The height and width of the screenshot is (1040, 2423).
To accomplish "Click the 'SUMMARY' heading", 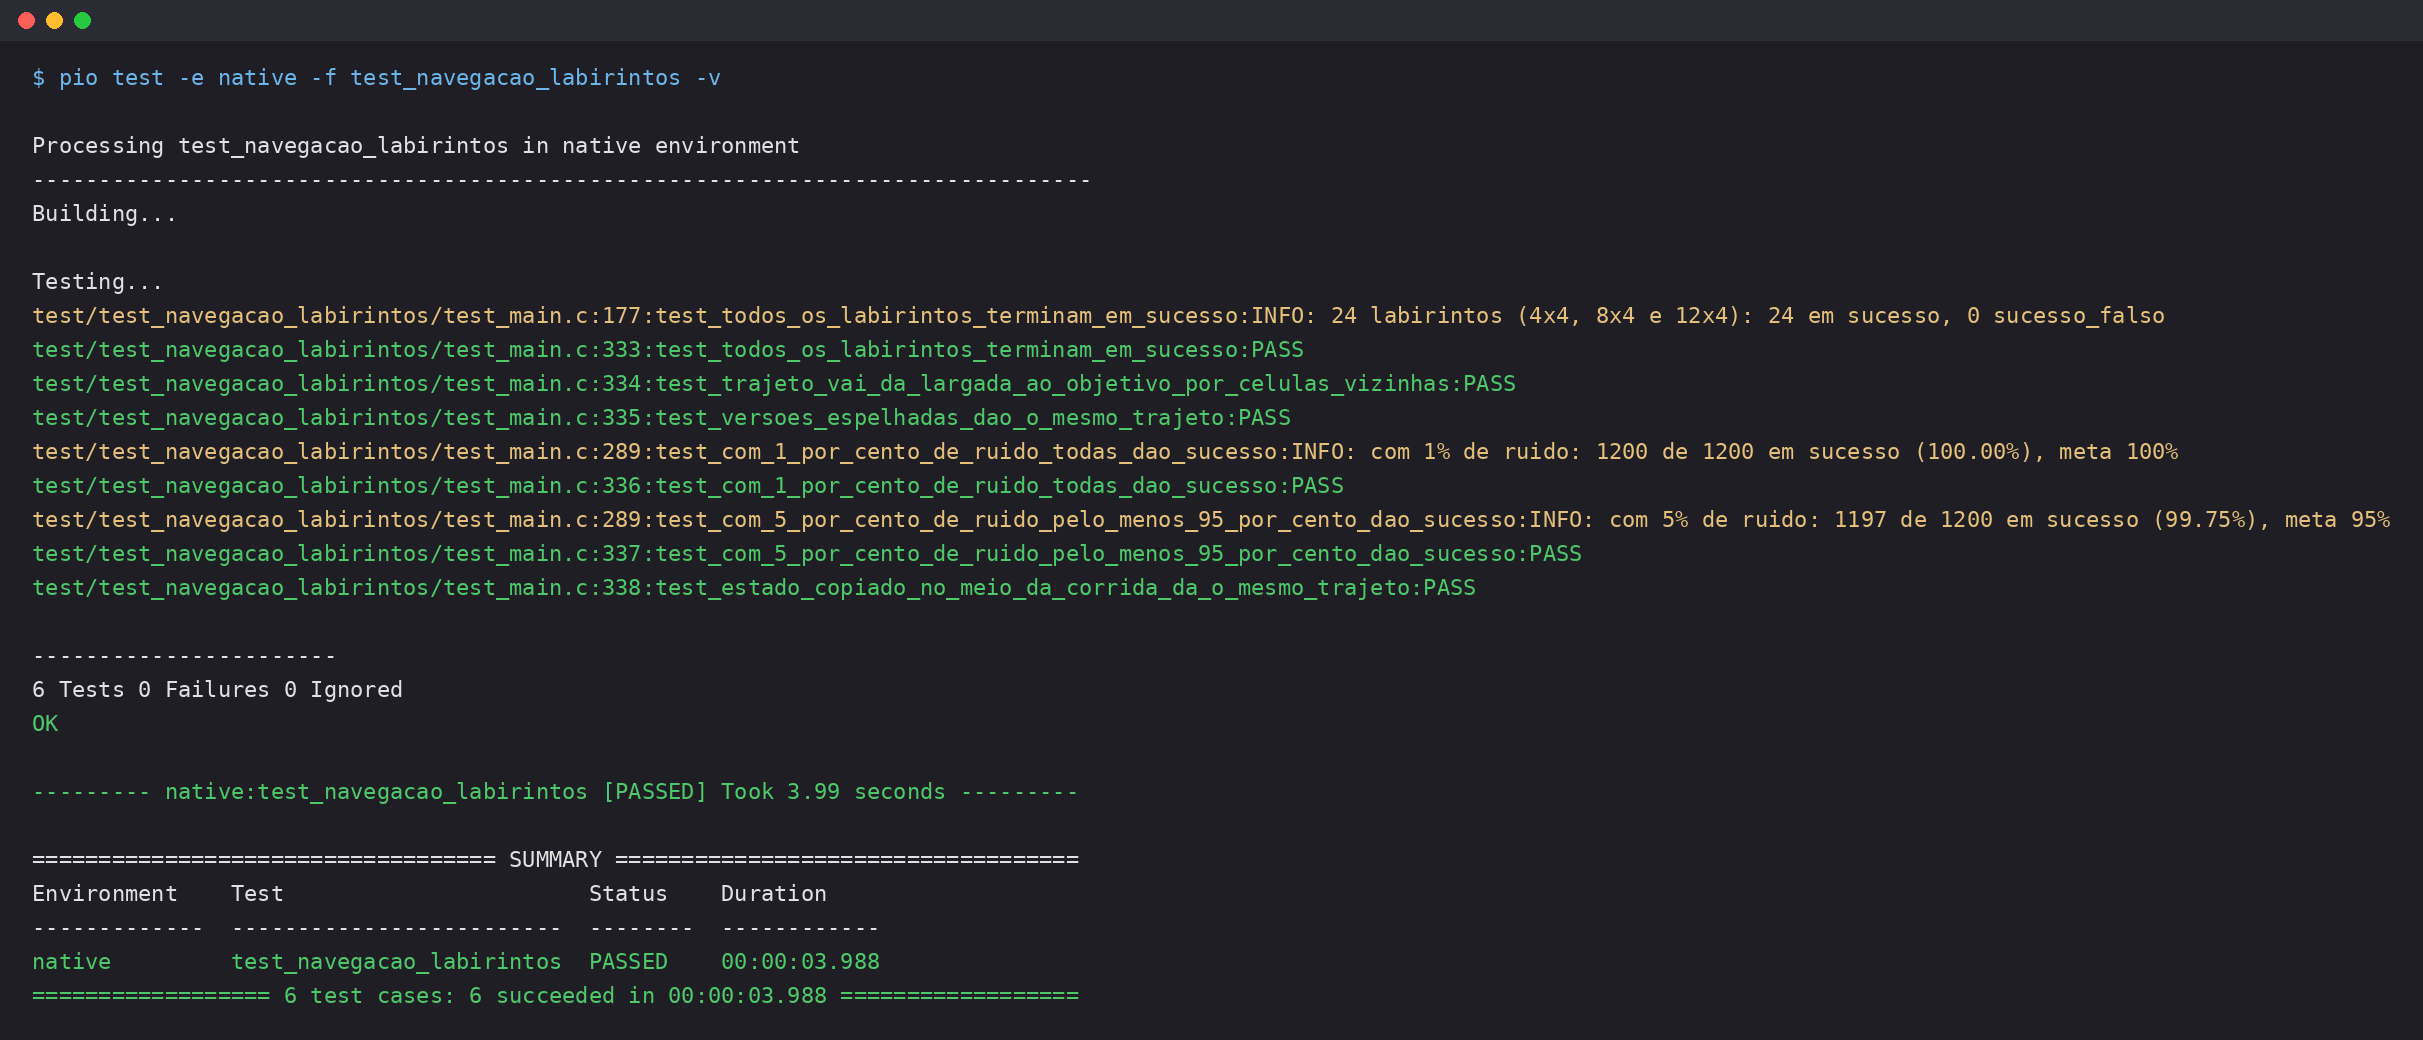I will point(555,860).
